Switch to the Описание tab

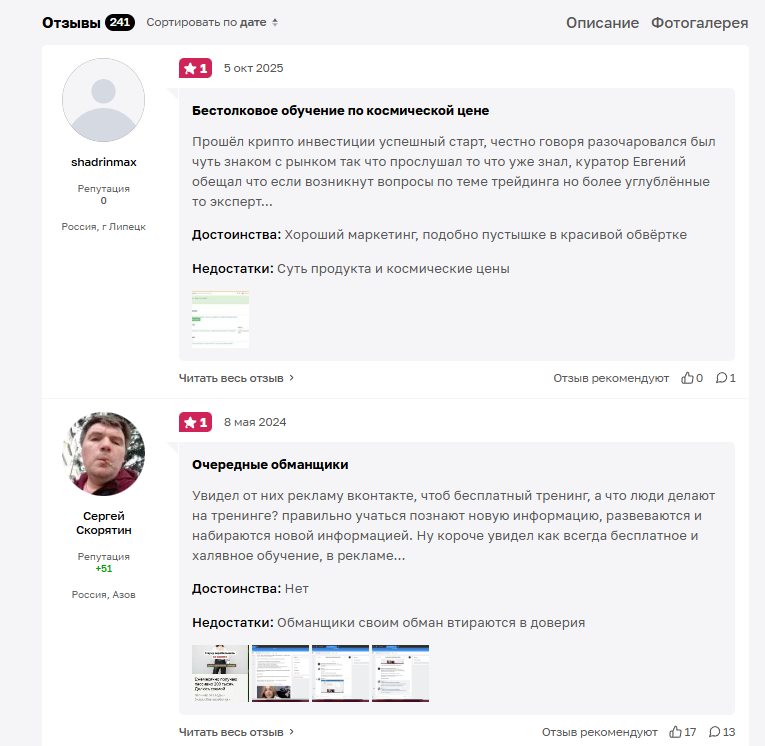[x=602, y=23]
